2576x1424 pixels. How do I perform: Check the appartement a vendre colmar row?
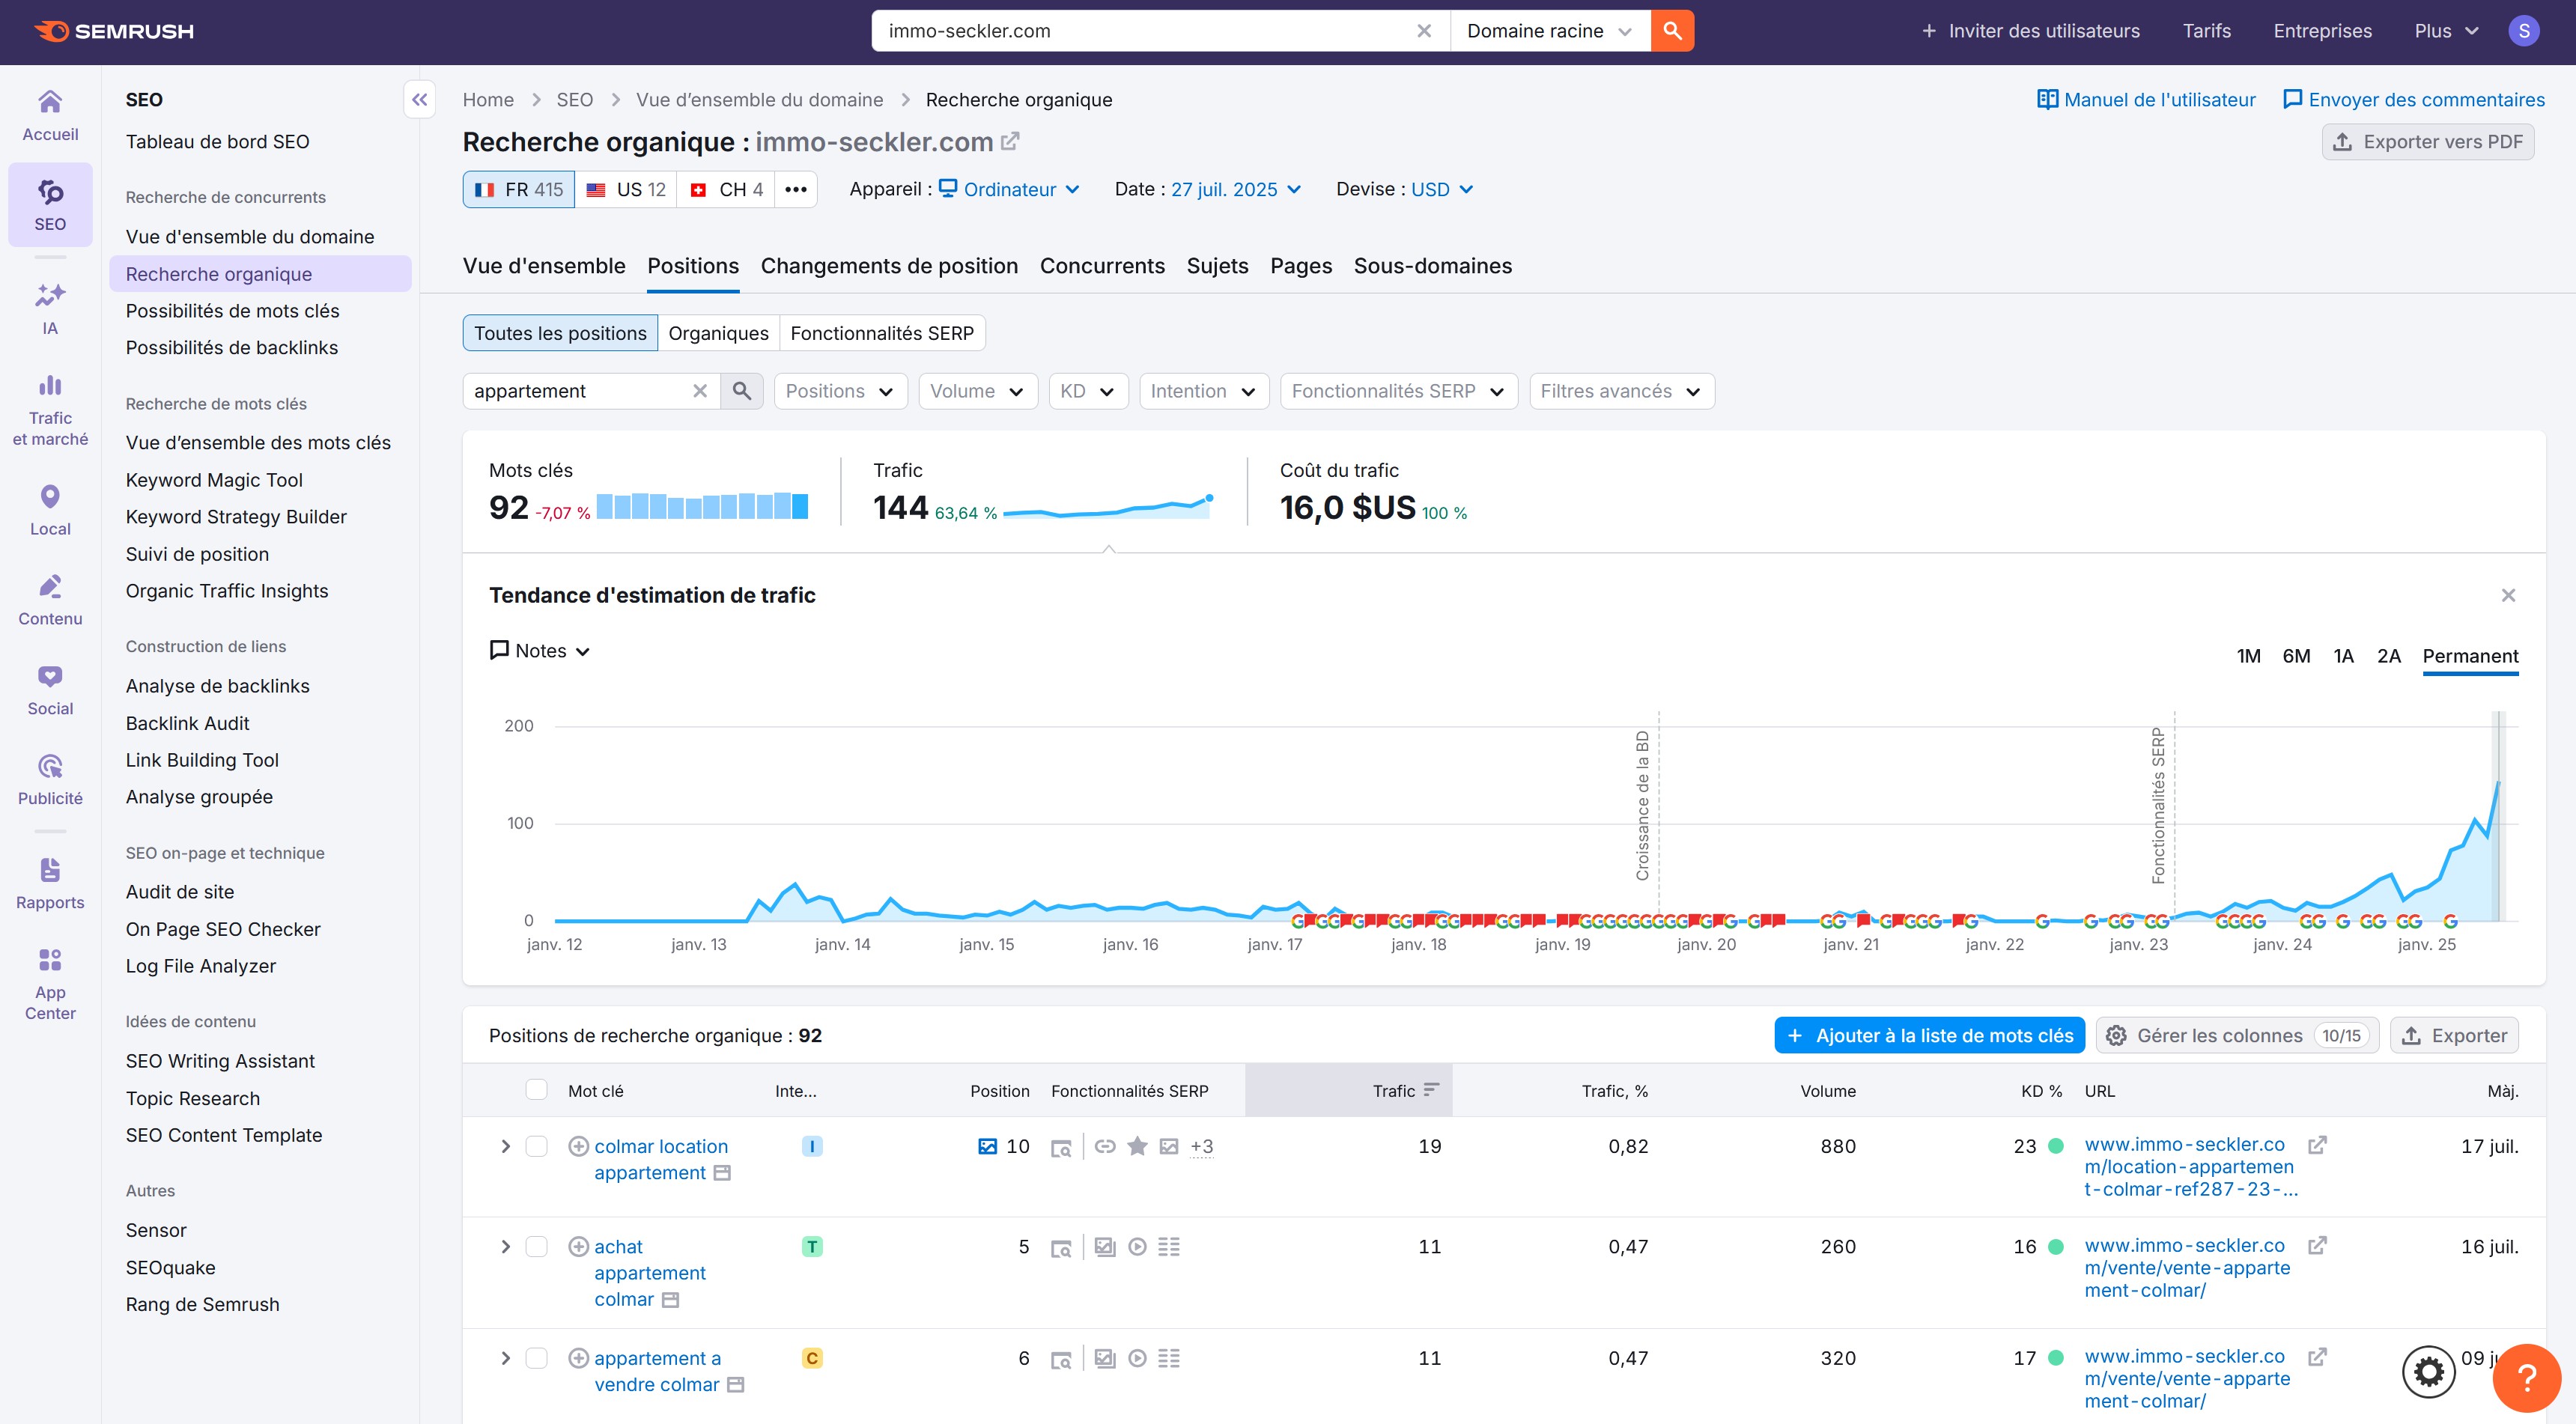point(537,1358)
